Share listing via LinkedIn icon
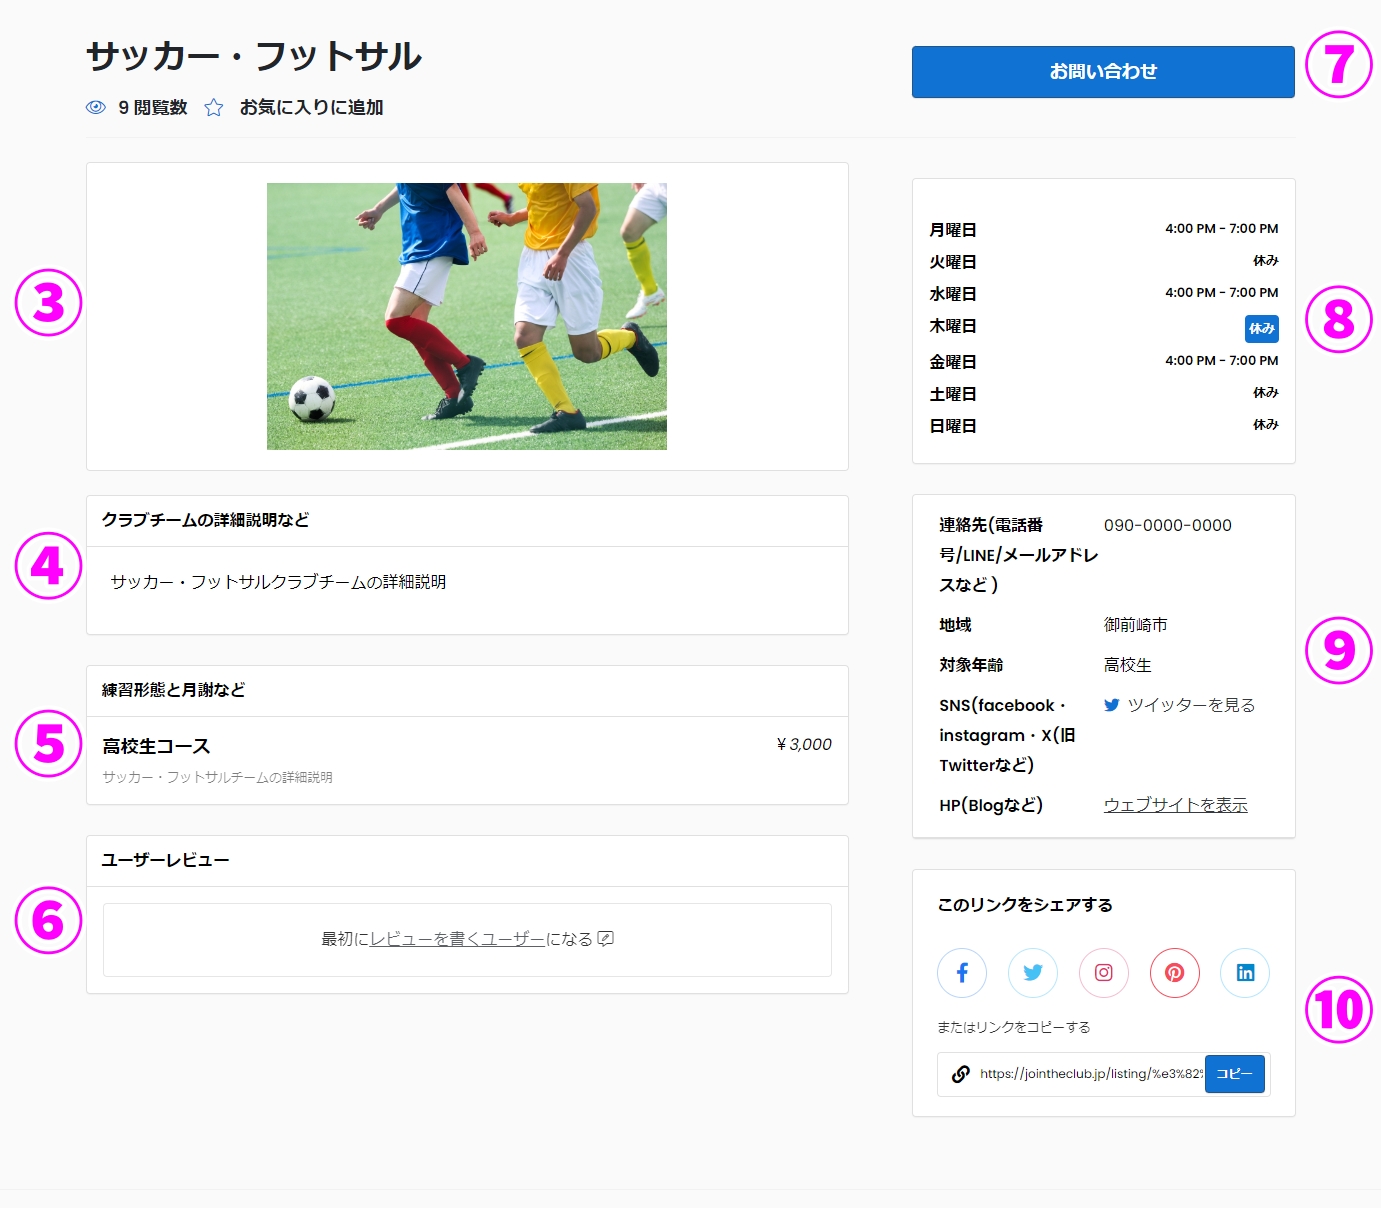Viewport: 1381px width, 1208px height. click(1245, 973)
